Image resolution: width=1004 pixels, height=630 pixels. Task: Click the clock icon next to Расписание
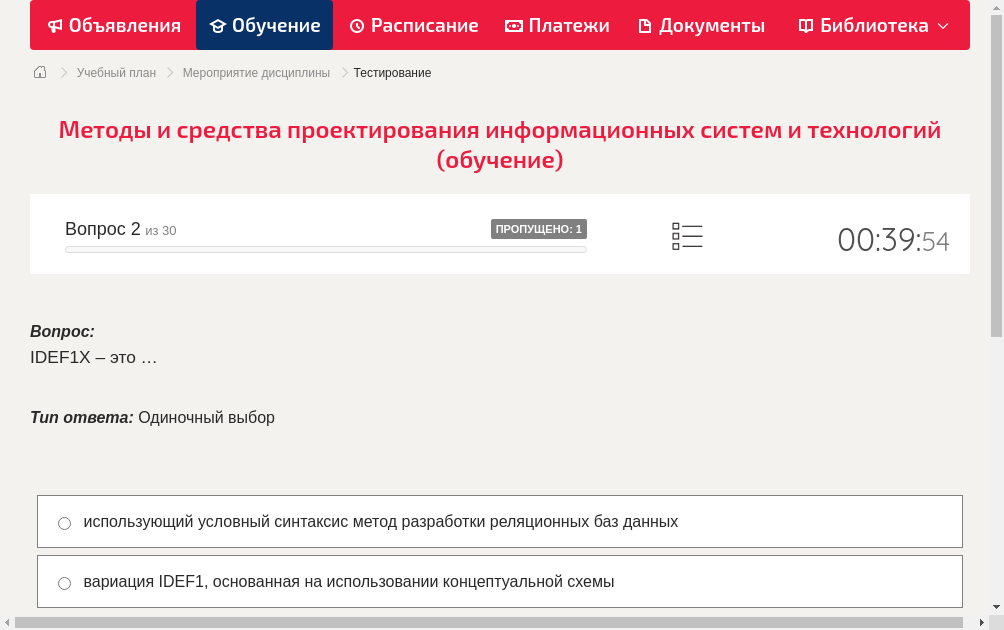point(356,25)
